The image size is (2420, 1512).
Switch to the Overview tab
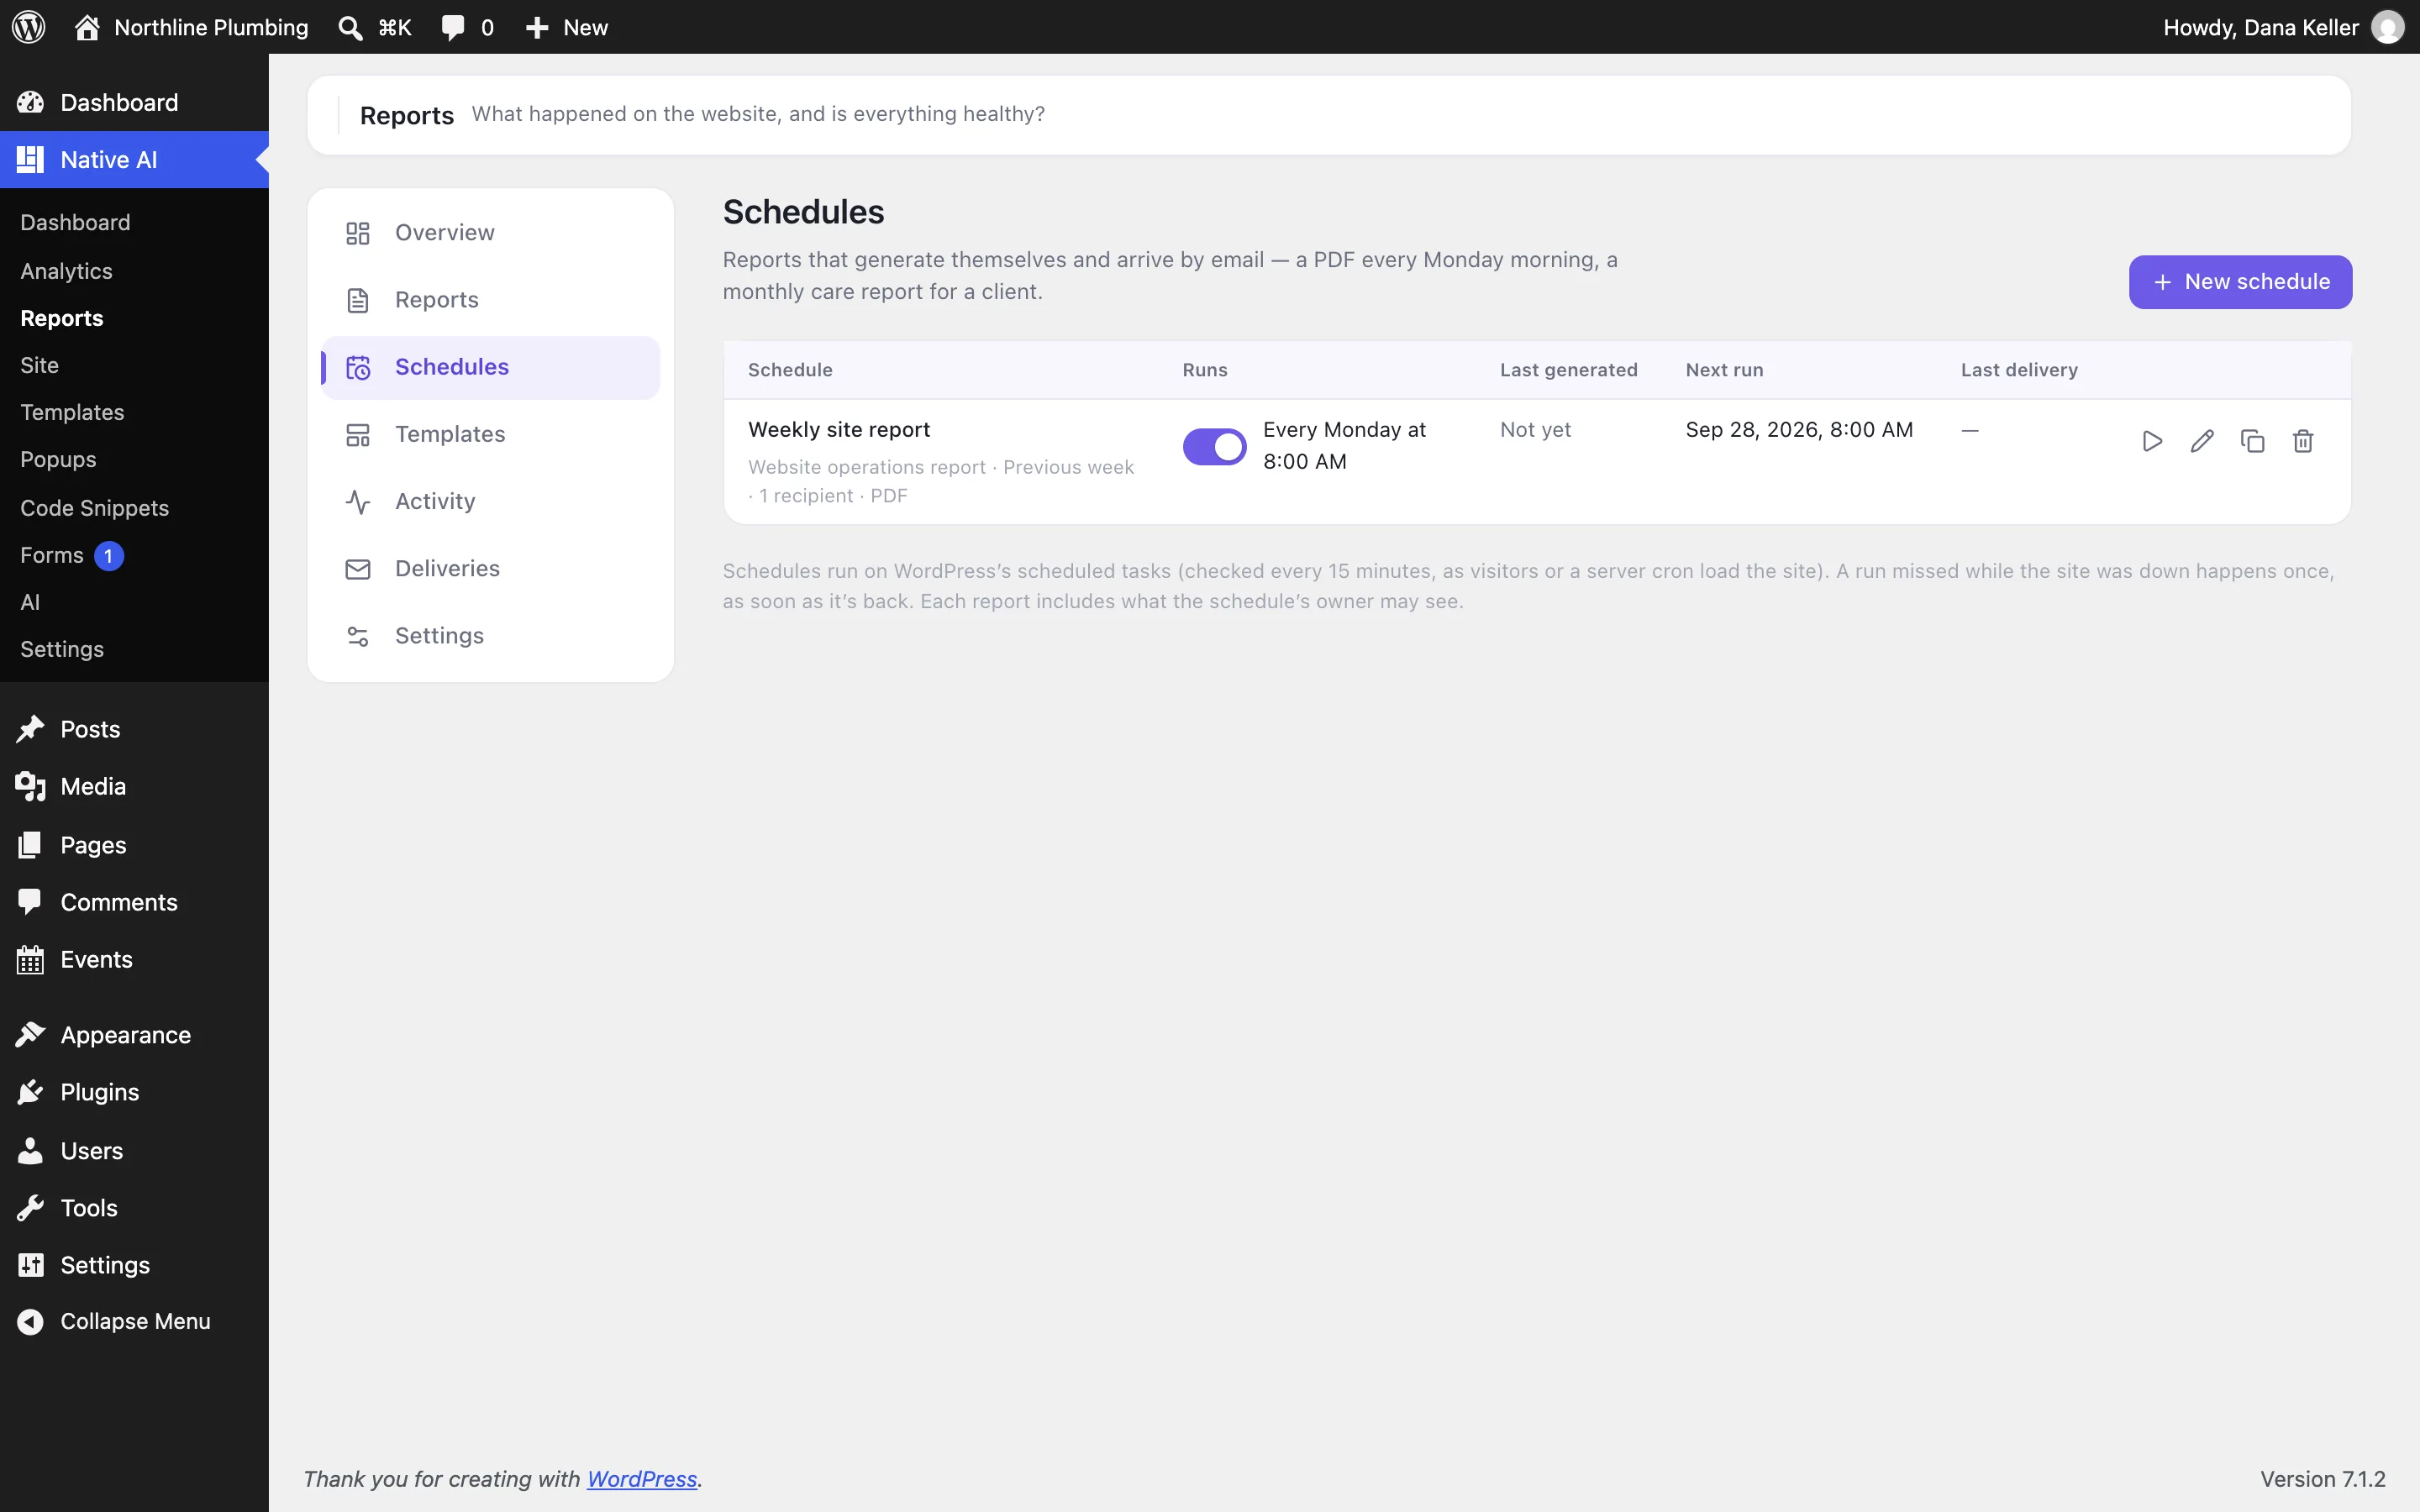490,233
